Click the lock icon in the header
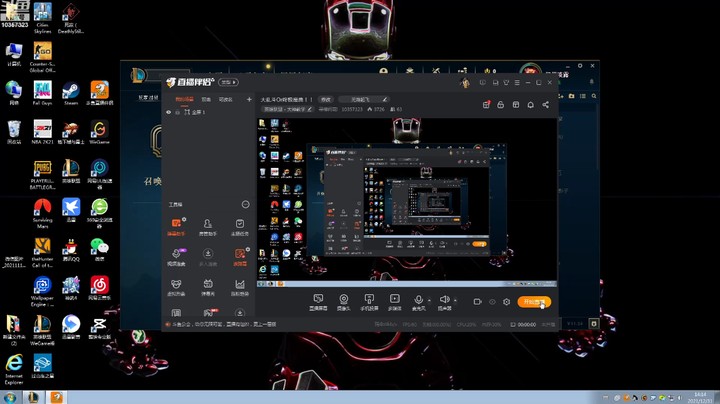 (x=501, y=105)
